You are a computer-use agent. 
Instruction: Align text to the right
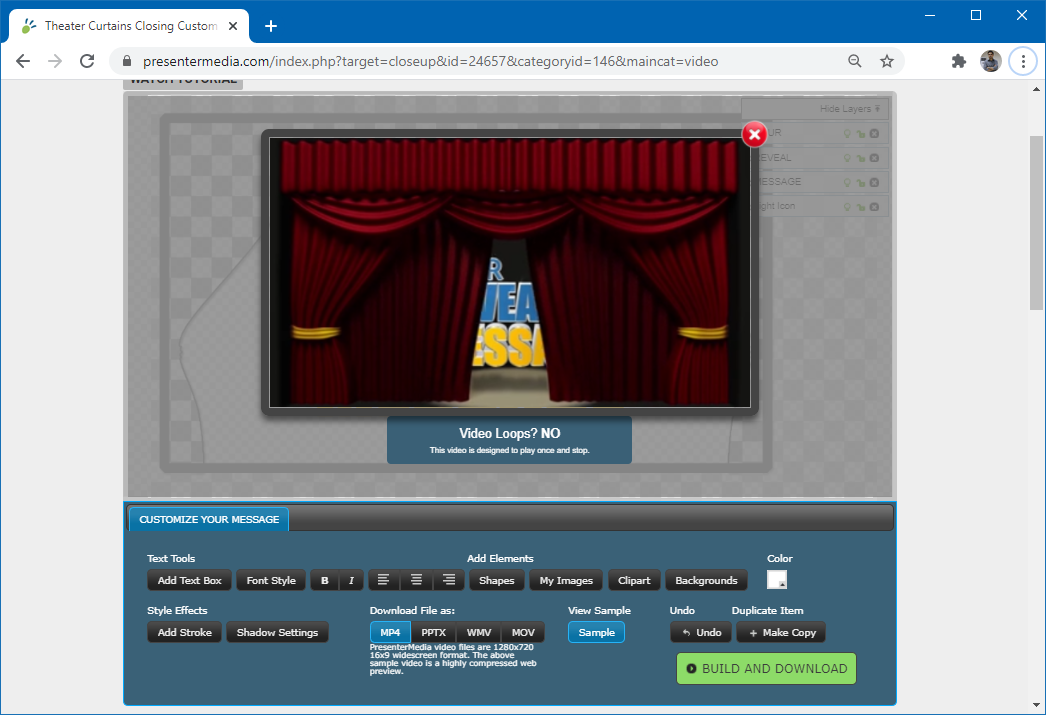(x=448, y=580)
